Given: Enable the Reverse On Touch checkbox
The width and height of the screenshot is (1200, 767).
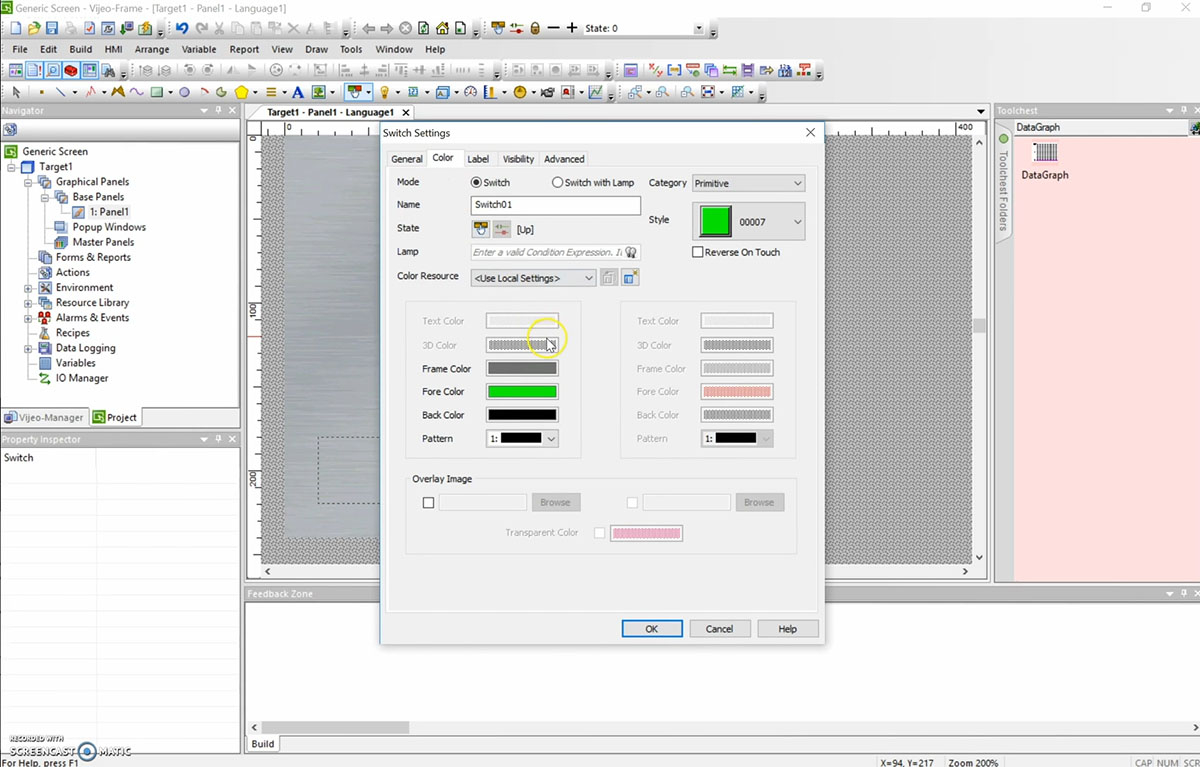Looking at the screenshot, I should click(698, 252).
